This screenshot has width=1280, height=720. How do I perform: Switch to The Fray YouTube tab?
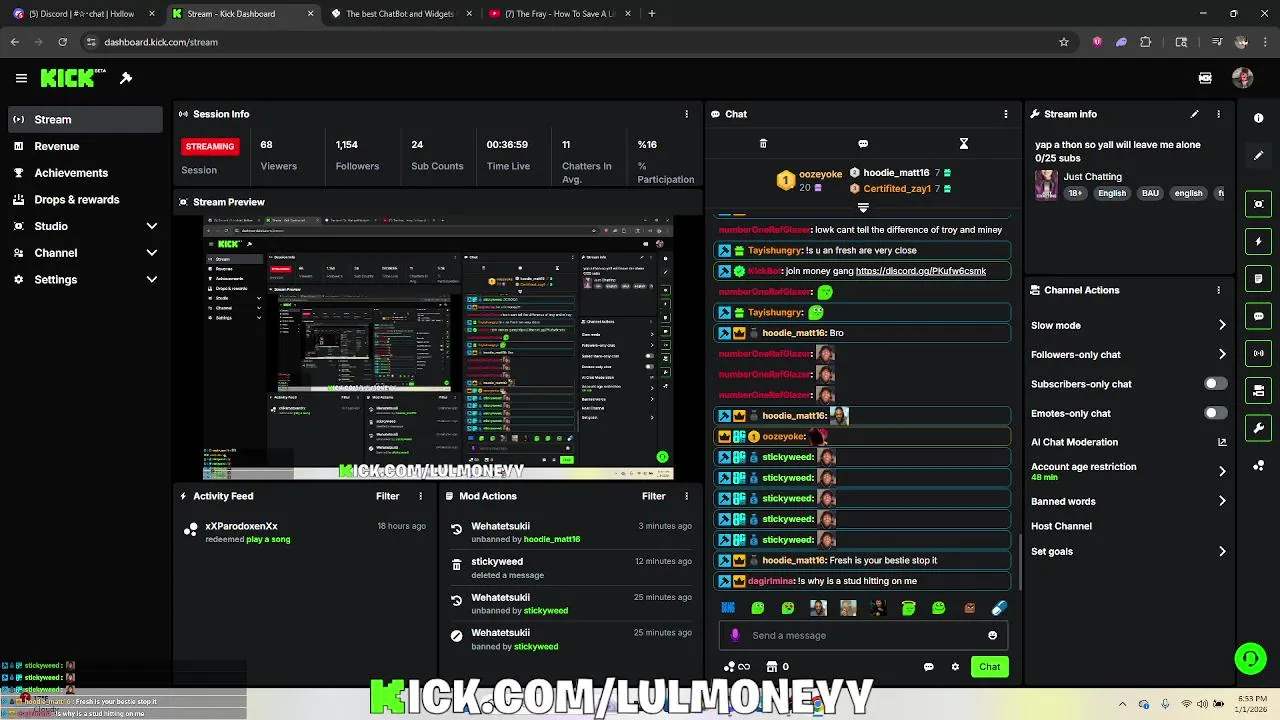(560, 14)
